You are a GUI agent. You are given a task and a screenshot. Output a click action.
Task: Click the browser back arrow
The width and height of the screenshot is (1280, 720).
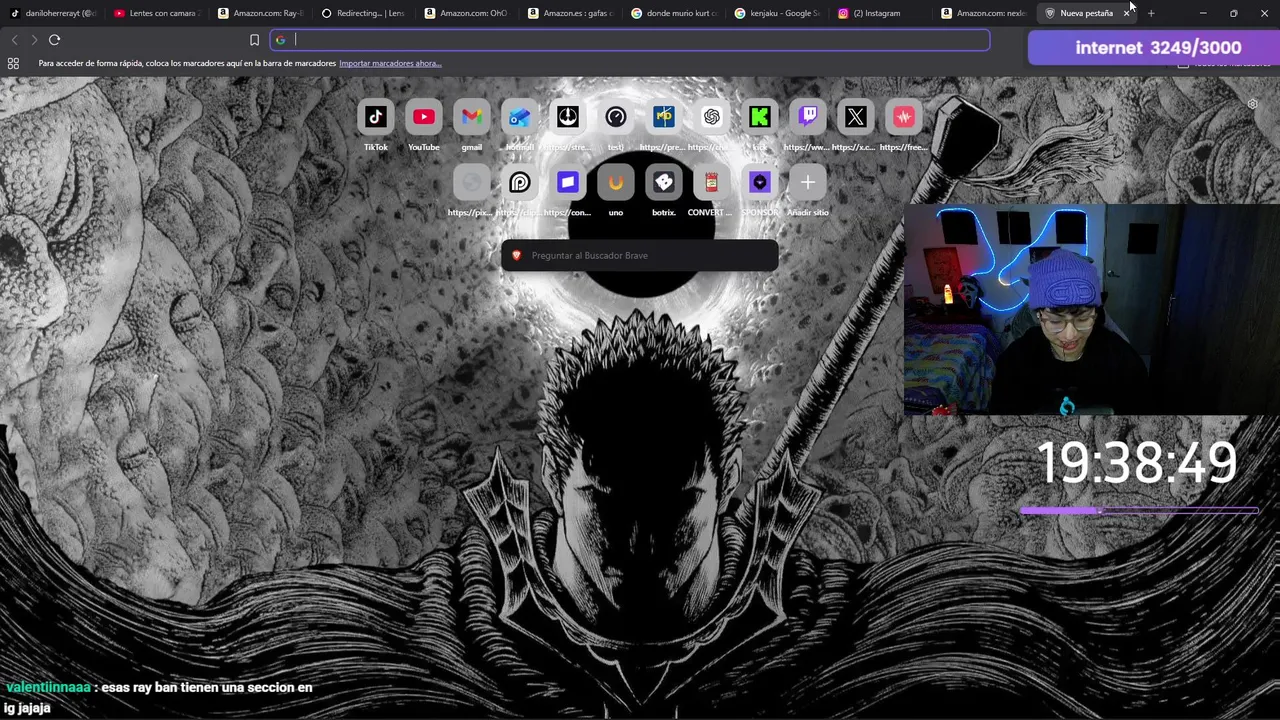14,40
